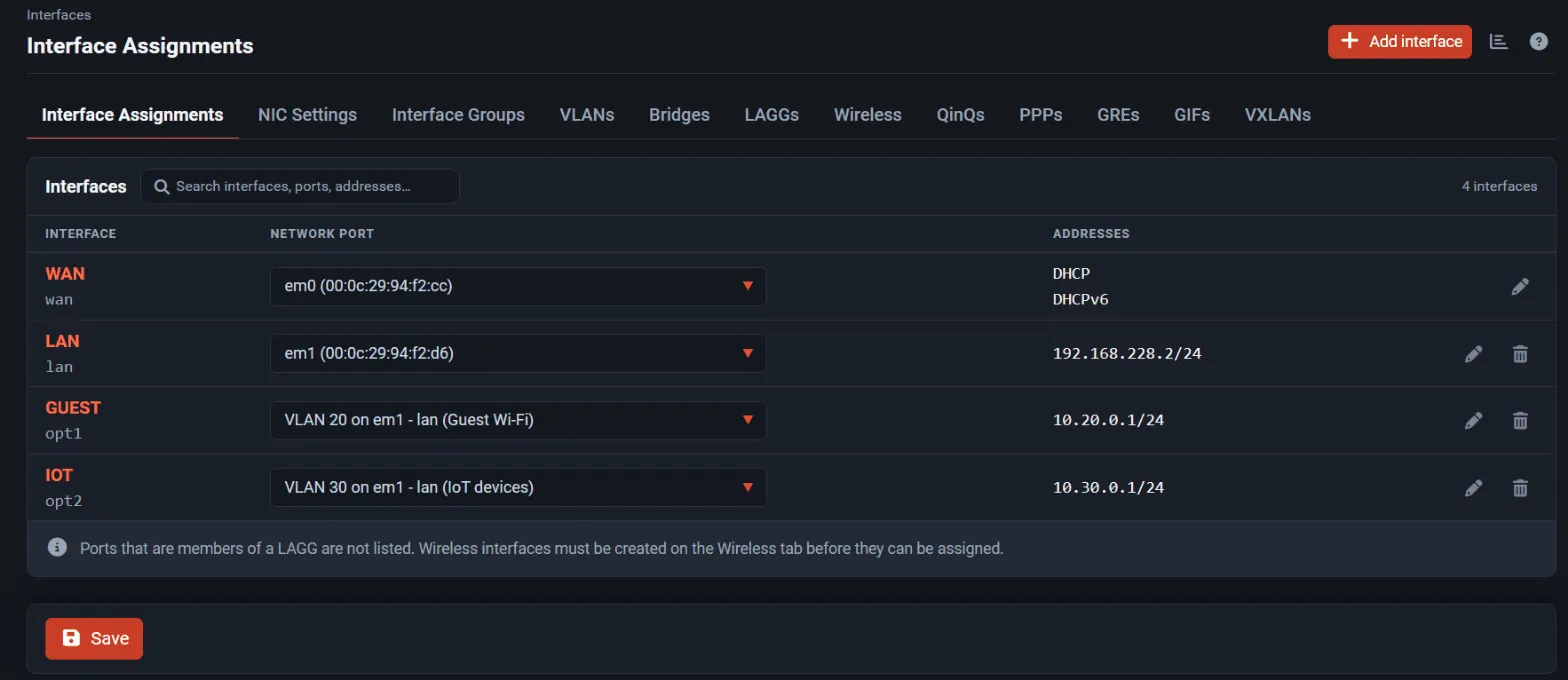
Task: Switch to the NIC Settings tab
Action: [307, 115]
